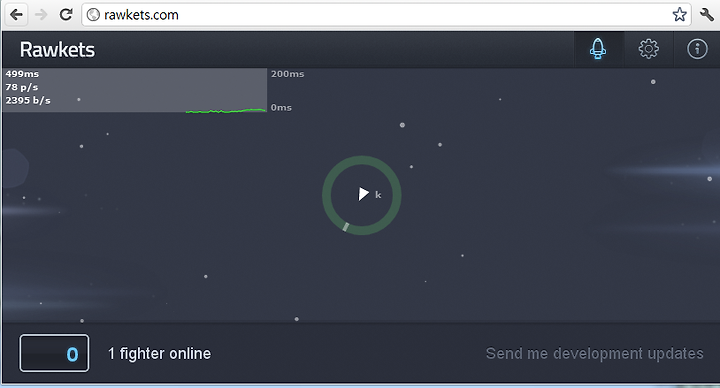This screenshot has height=388, width=720.
Task: Click the green latency graph line
Action: coord(226,111)
